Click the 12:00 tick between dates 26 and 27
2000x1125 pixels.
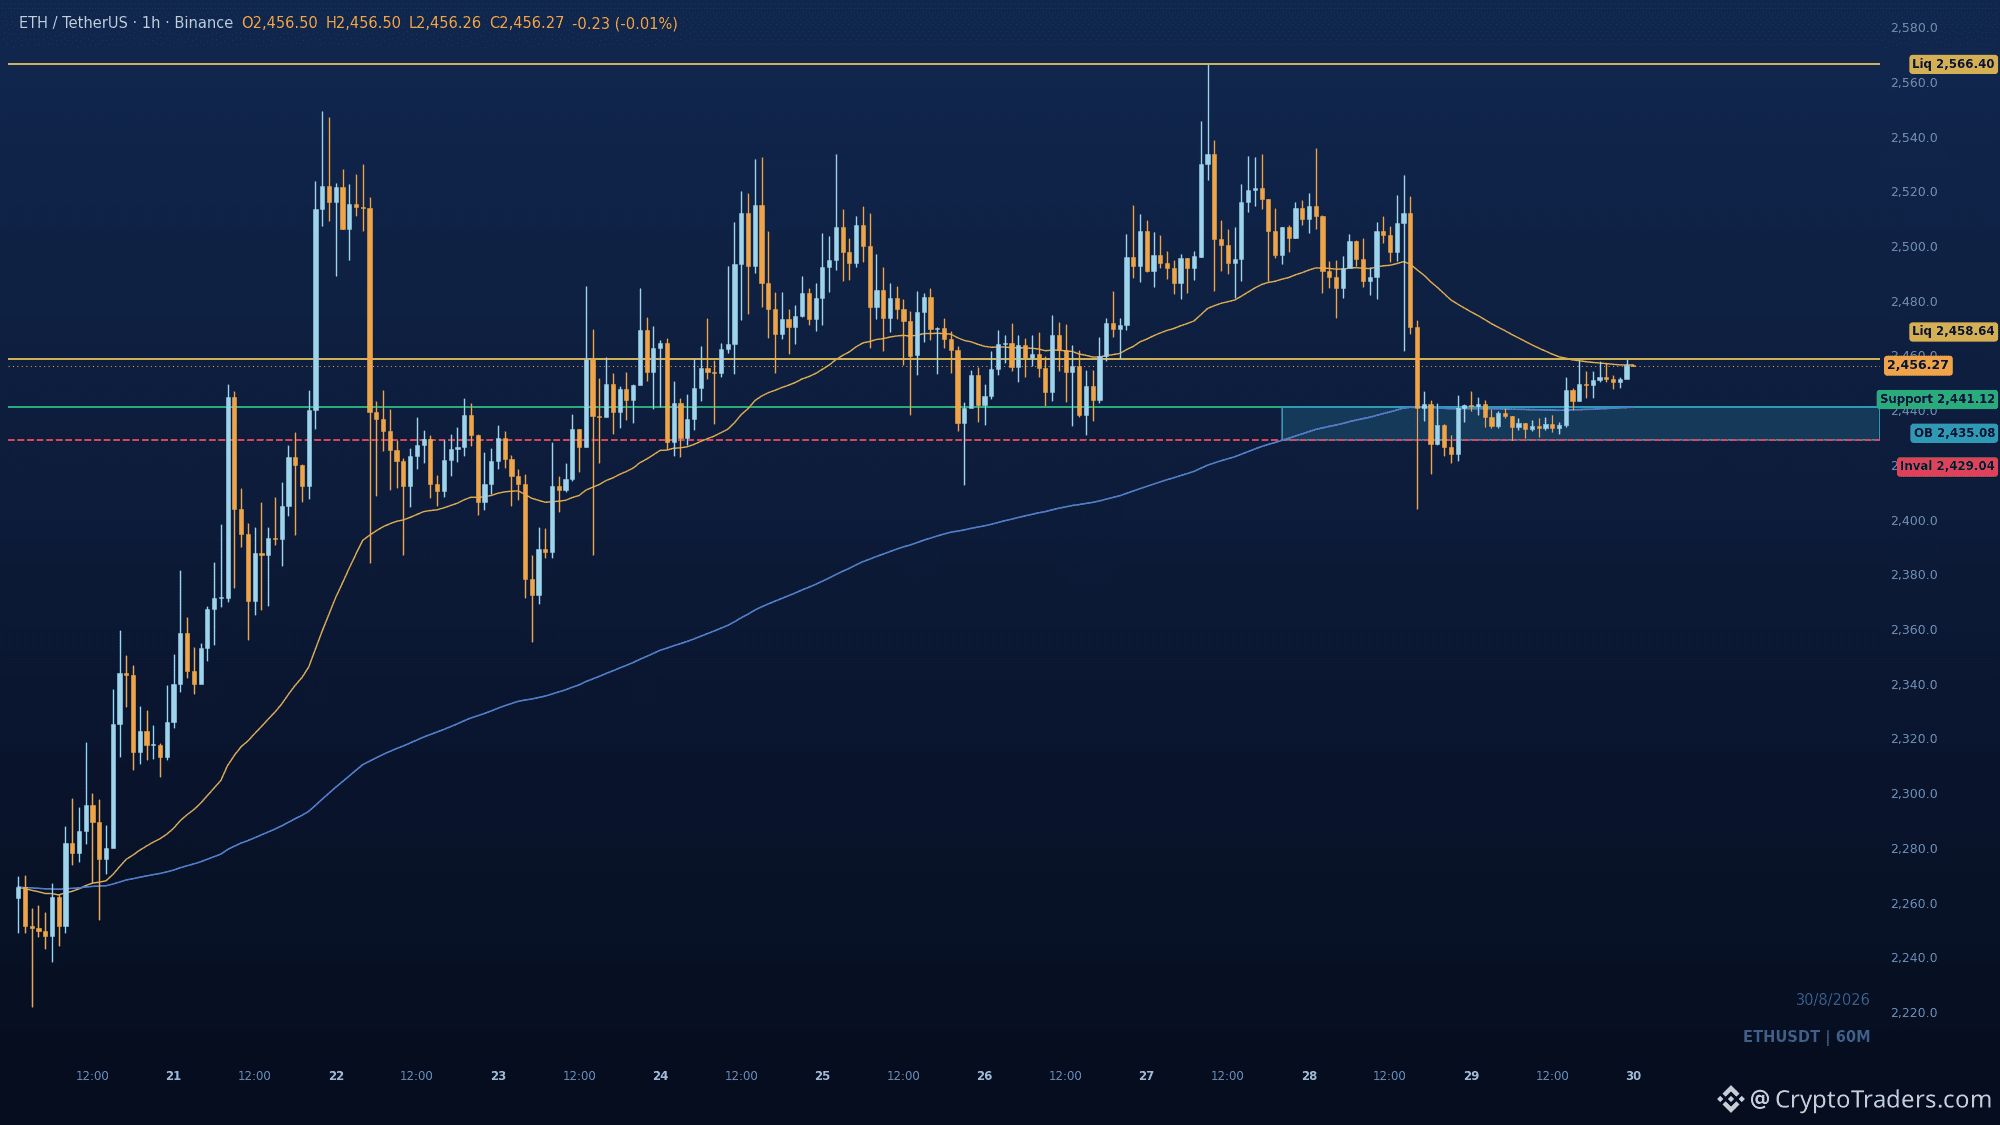pos(1065,1076)
